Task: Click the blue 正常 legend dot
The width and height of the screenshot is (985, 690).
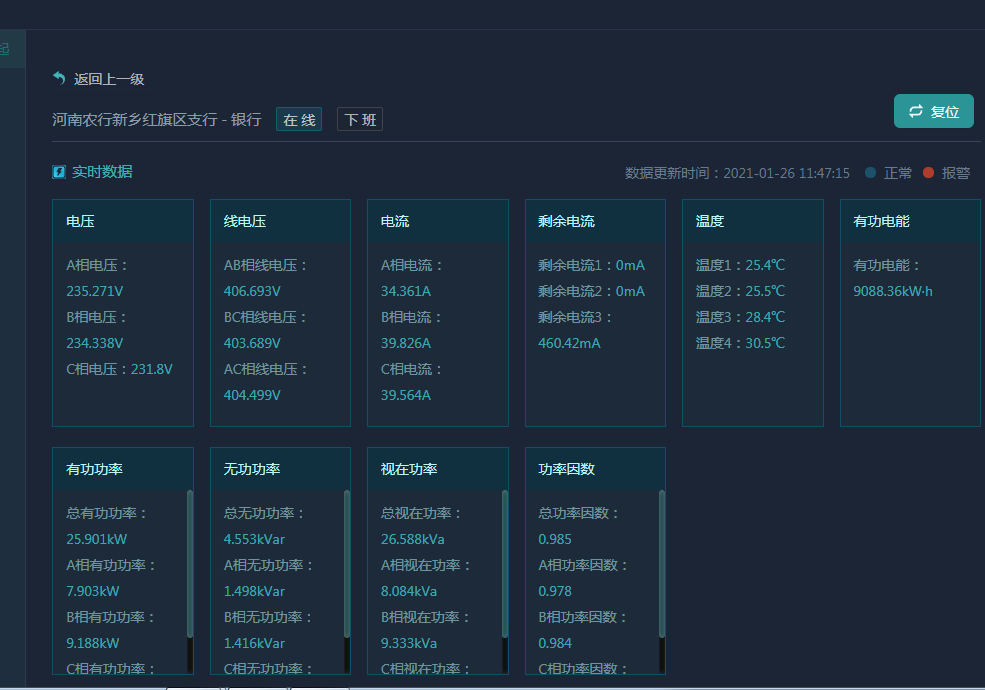Action: pos(870,173)
